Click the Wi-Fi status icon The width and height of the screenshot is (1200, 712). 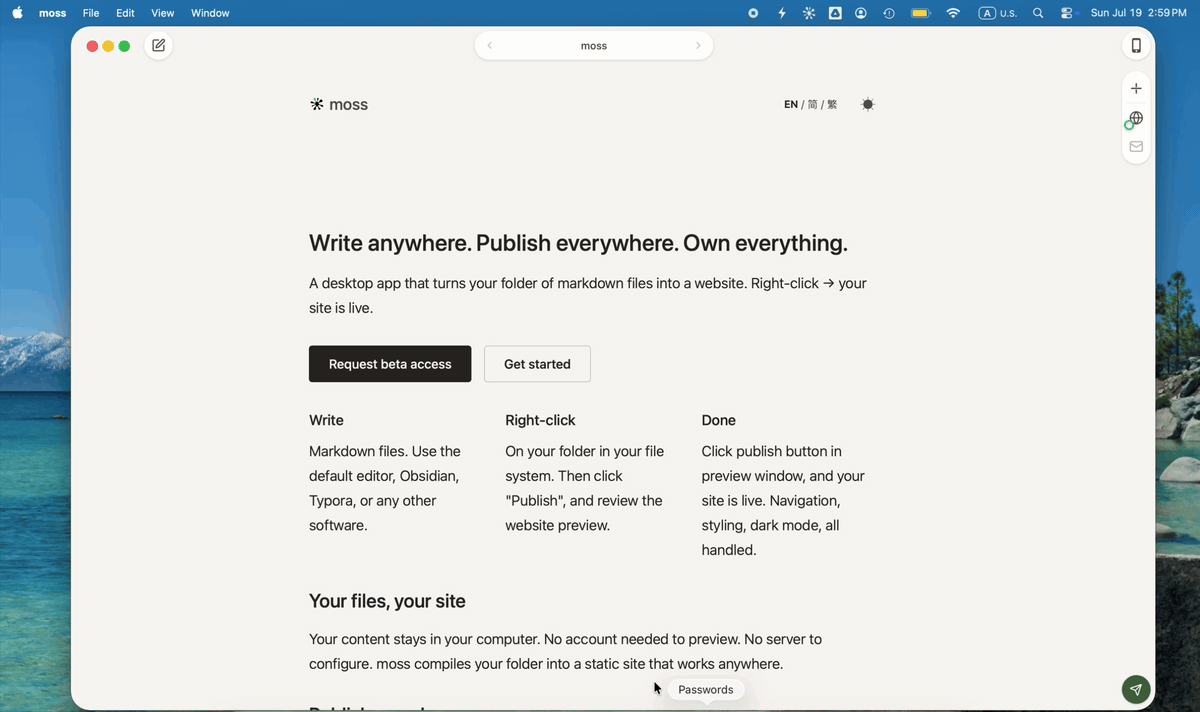[953, 13]
